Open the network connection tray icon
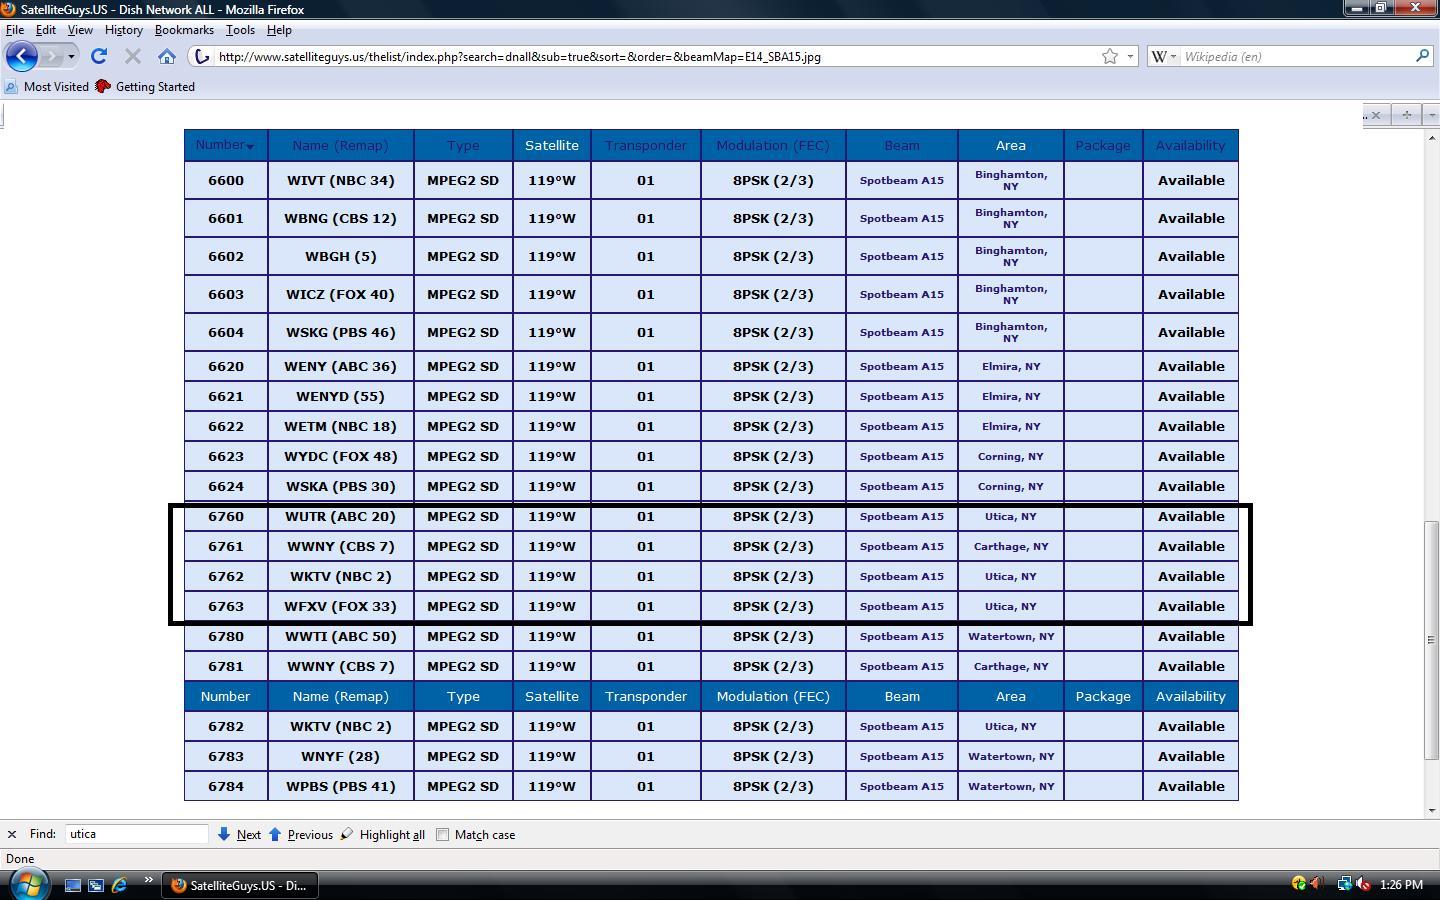 click(x=1345, y=884)
